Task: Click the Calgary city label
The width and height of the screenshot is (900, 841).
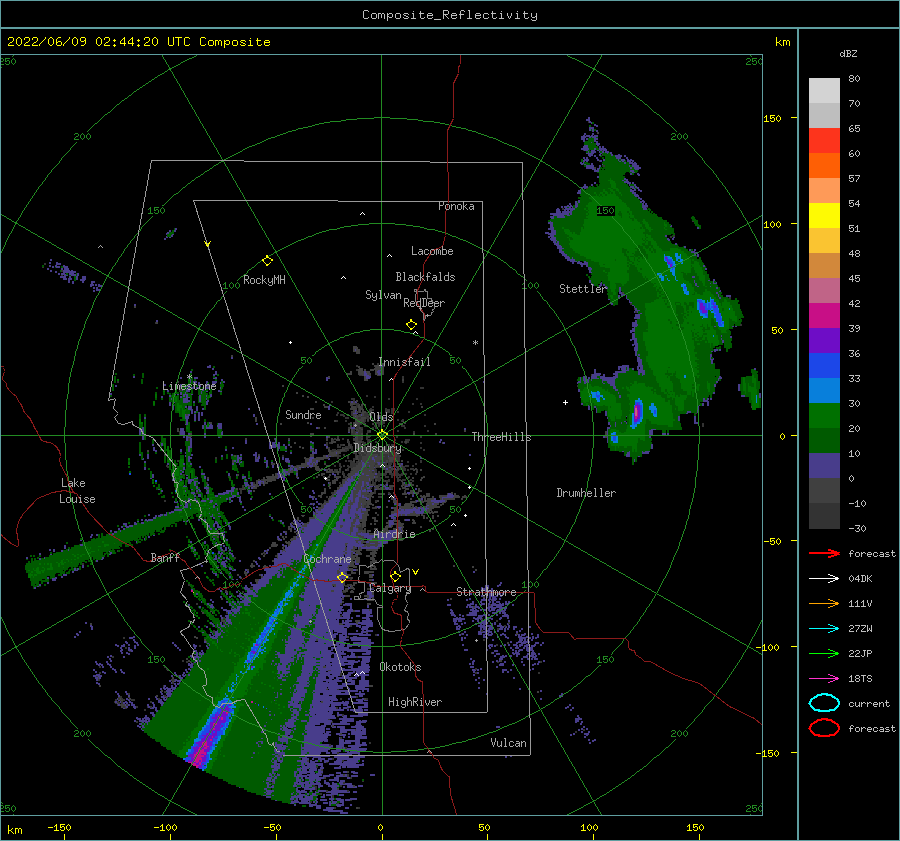Action: (x=390, y=588)
